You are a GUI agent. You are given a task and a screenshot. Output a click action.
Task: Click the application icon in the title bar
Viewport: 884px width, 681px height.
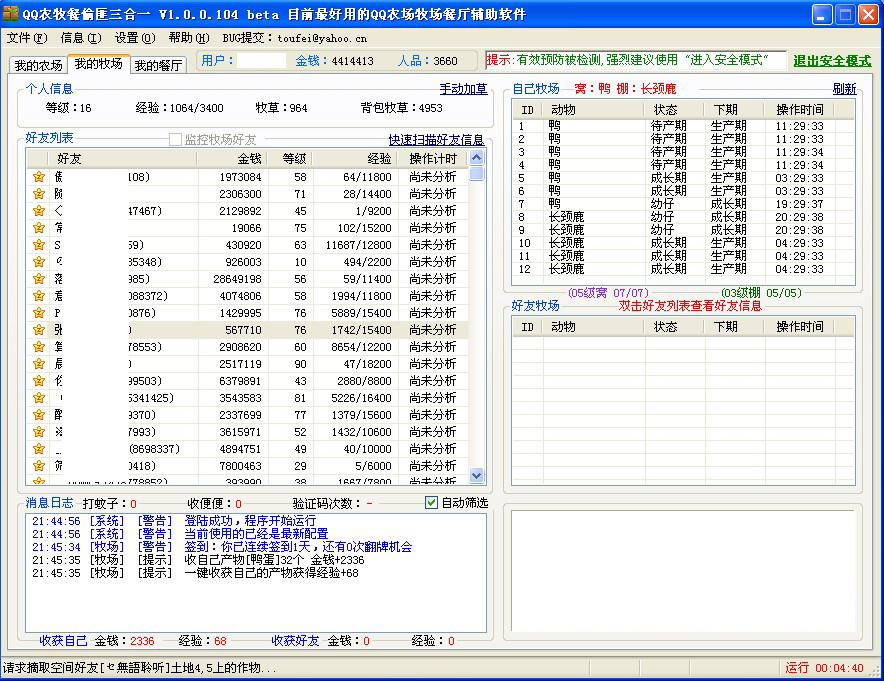tap(11, 14)
